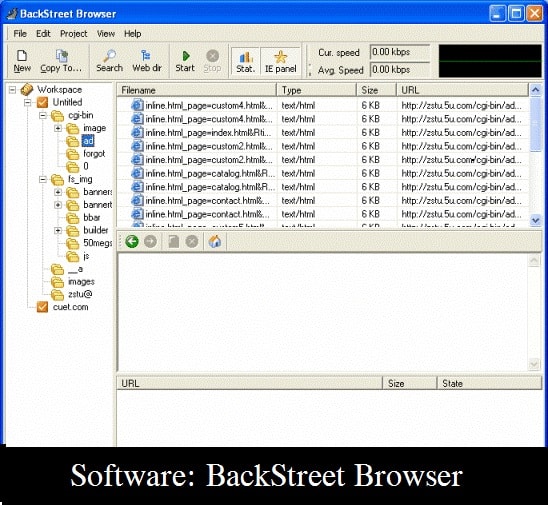
Task: Sort file list by Type column
Action: coord(317,90)
